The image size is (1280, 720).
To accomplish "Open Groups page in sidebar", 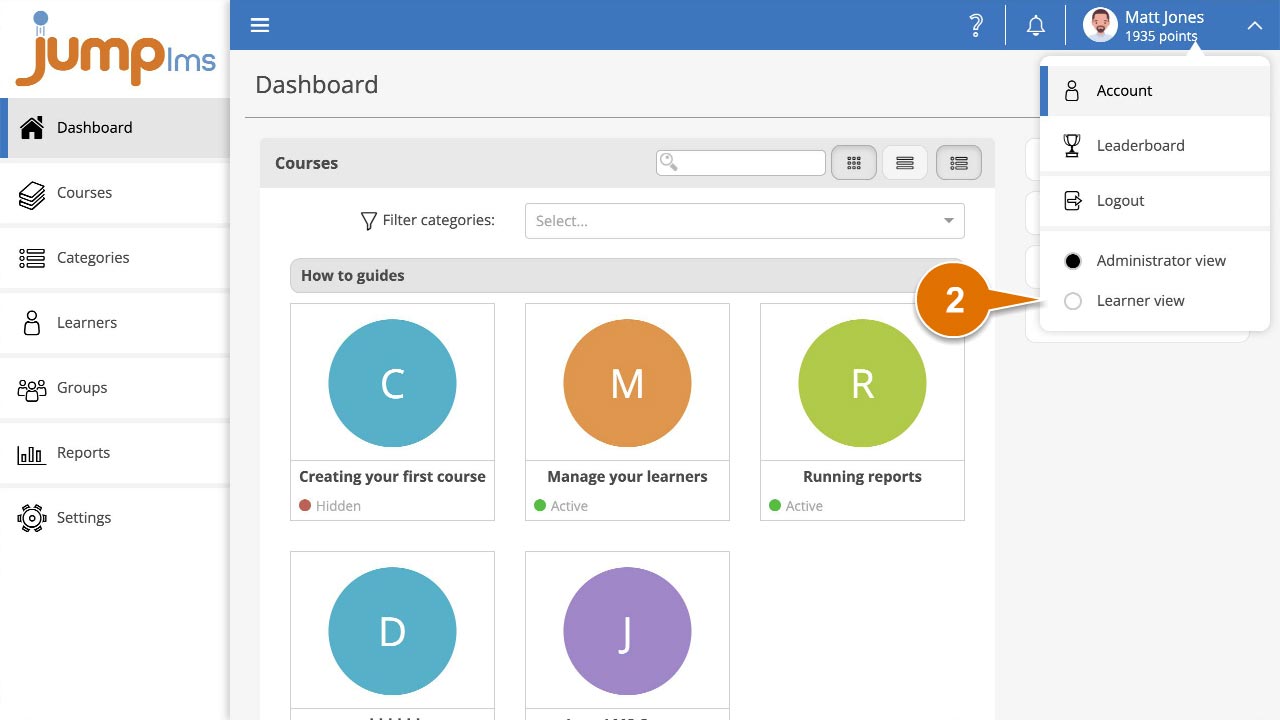I will click(x=115, y=388).
